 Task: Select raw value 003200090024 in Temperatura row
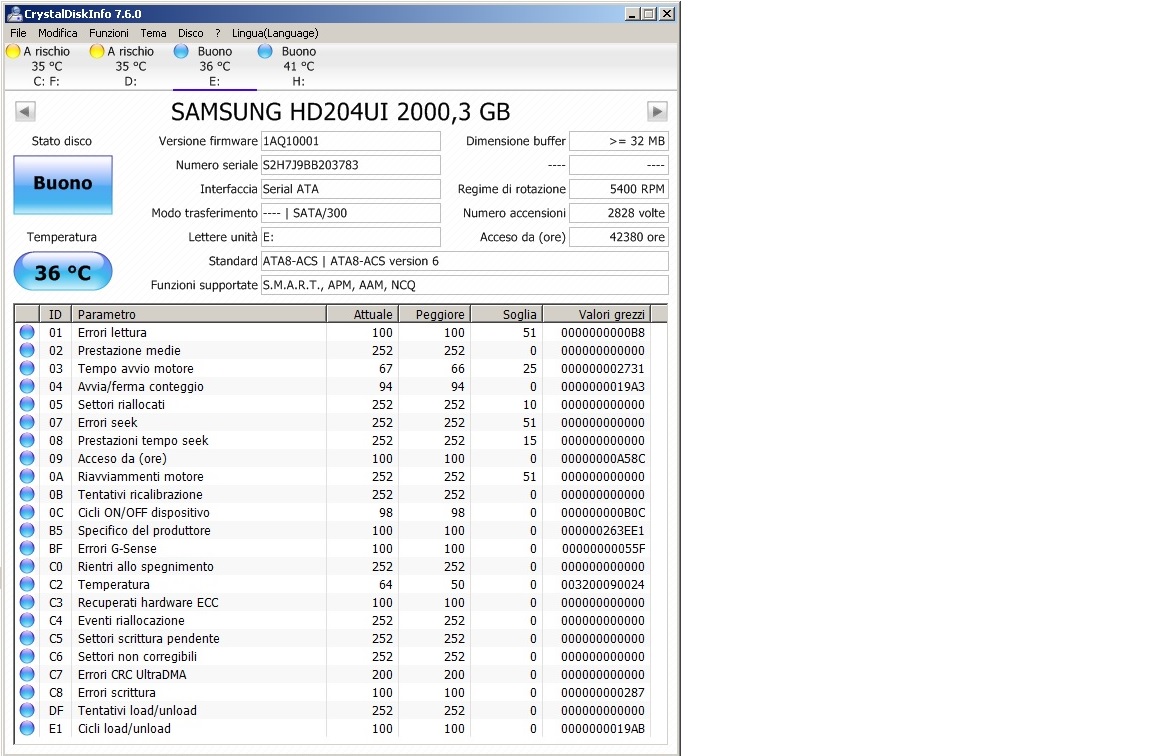click(x=602, y=585)
